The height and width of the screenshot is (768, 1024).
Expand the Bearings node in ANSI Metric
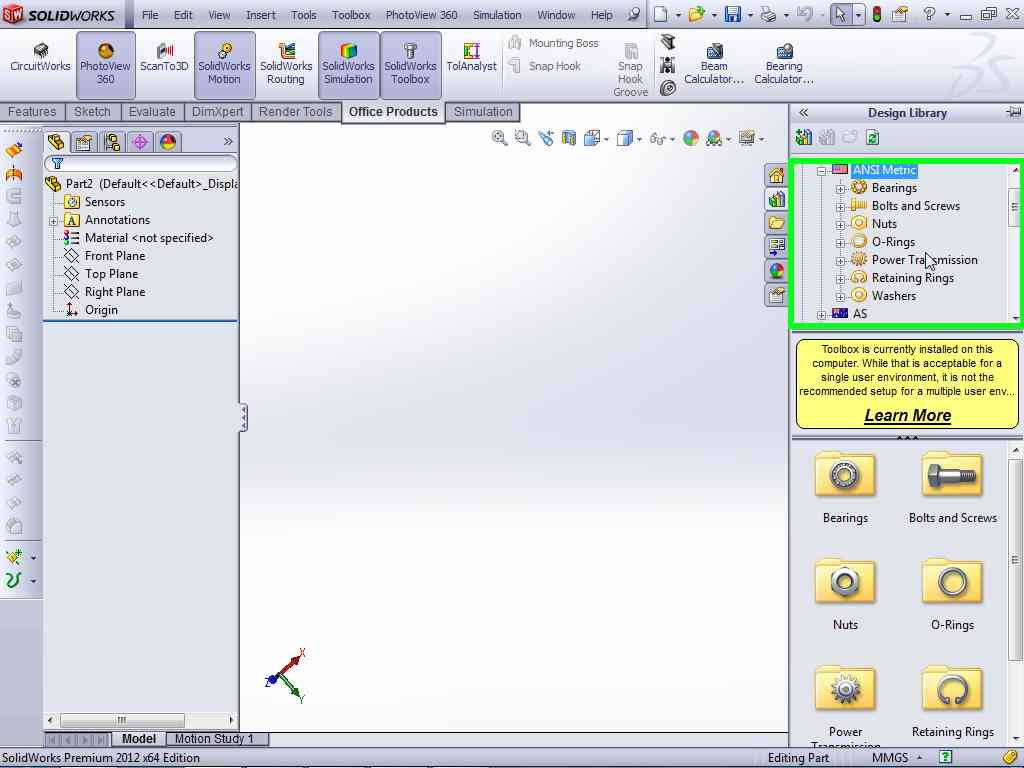pos(840,189)
